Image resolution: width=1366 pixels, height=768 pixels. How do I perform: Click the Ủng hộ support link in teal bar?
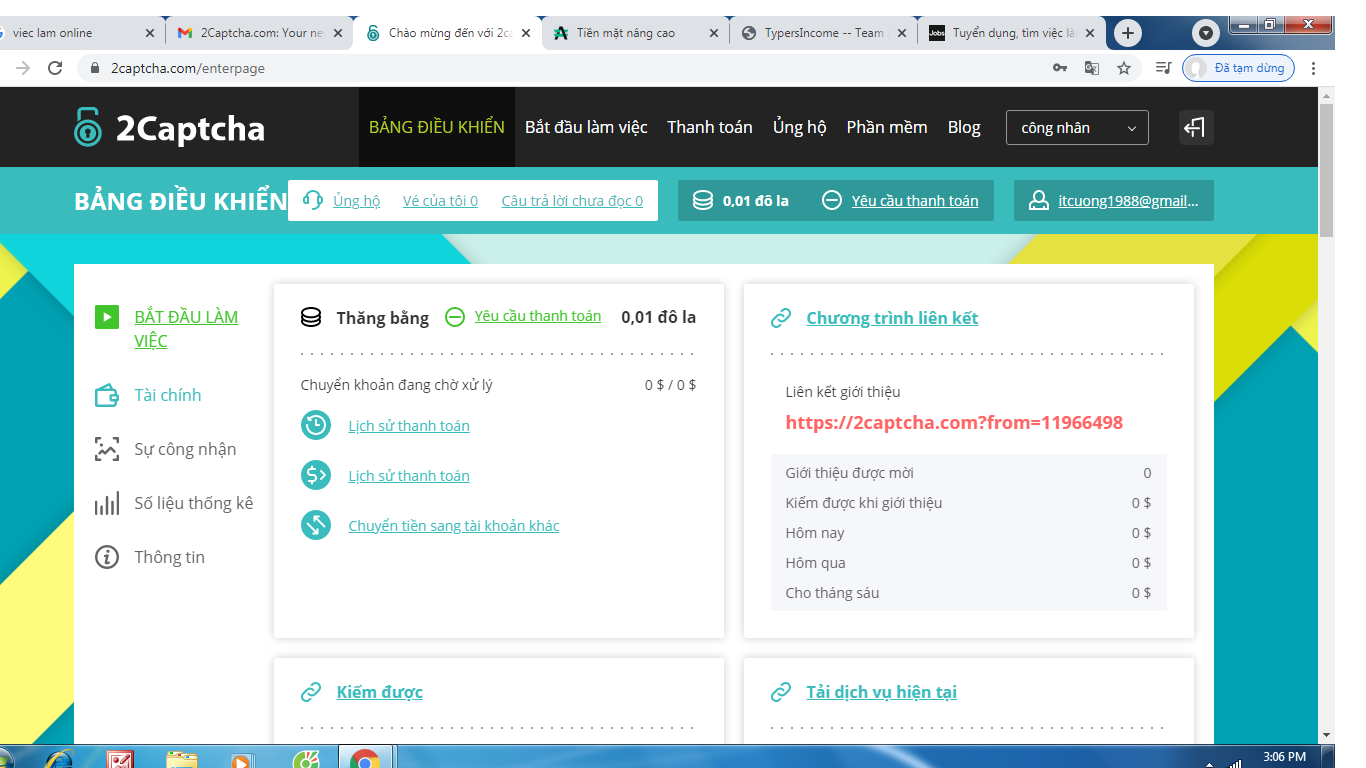(x=357, y=201)
